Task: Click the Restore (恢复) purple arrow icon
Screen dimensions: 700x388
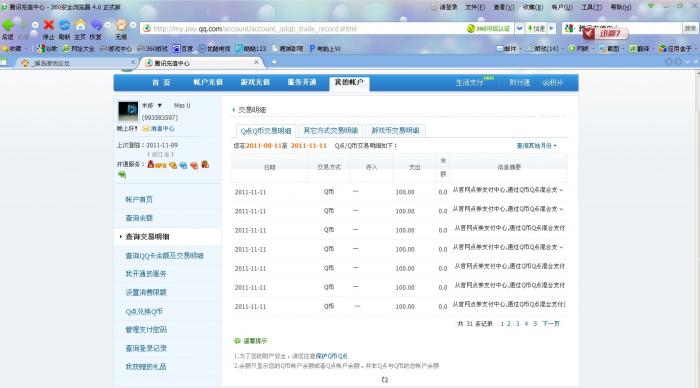Action: coord(96,25)
